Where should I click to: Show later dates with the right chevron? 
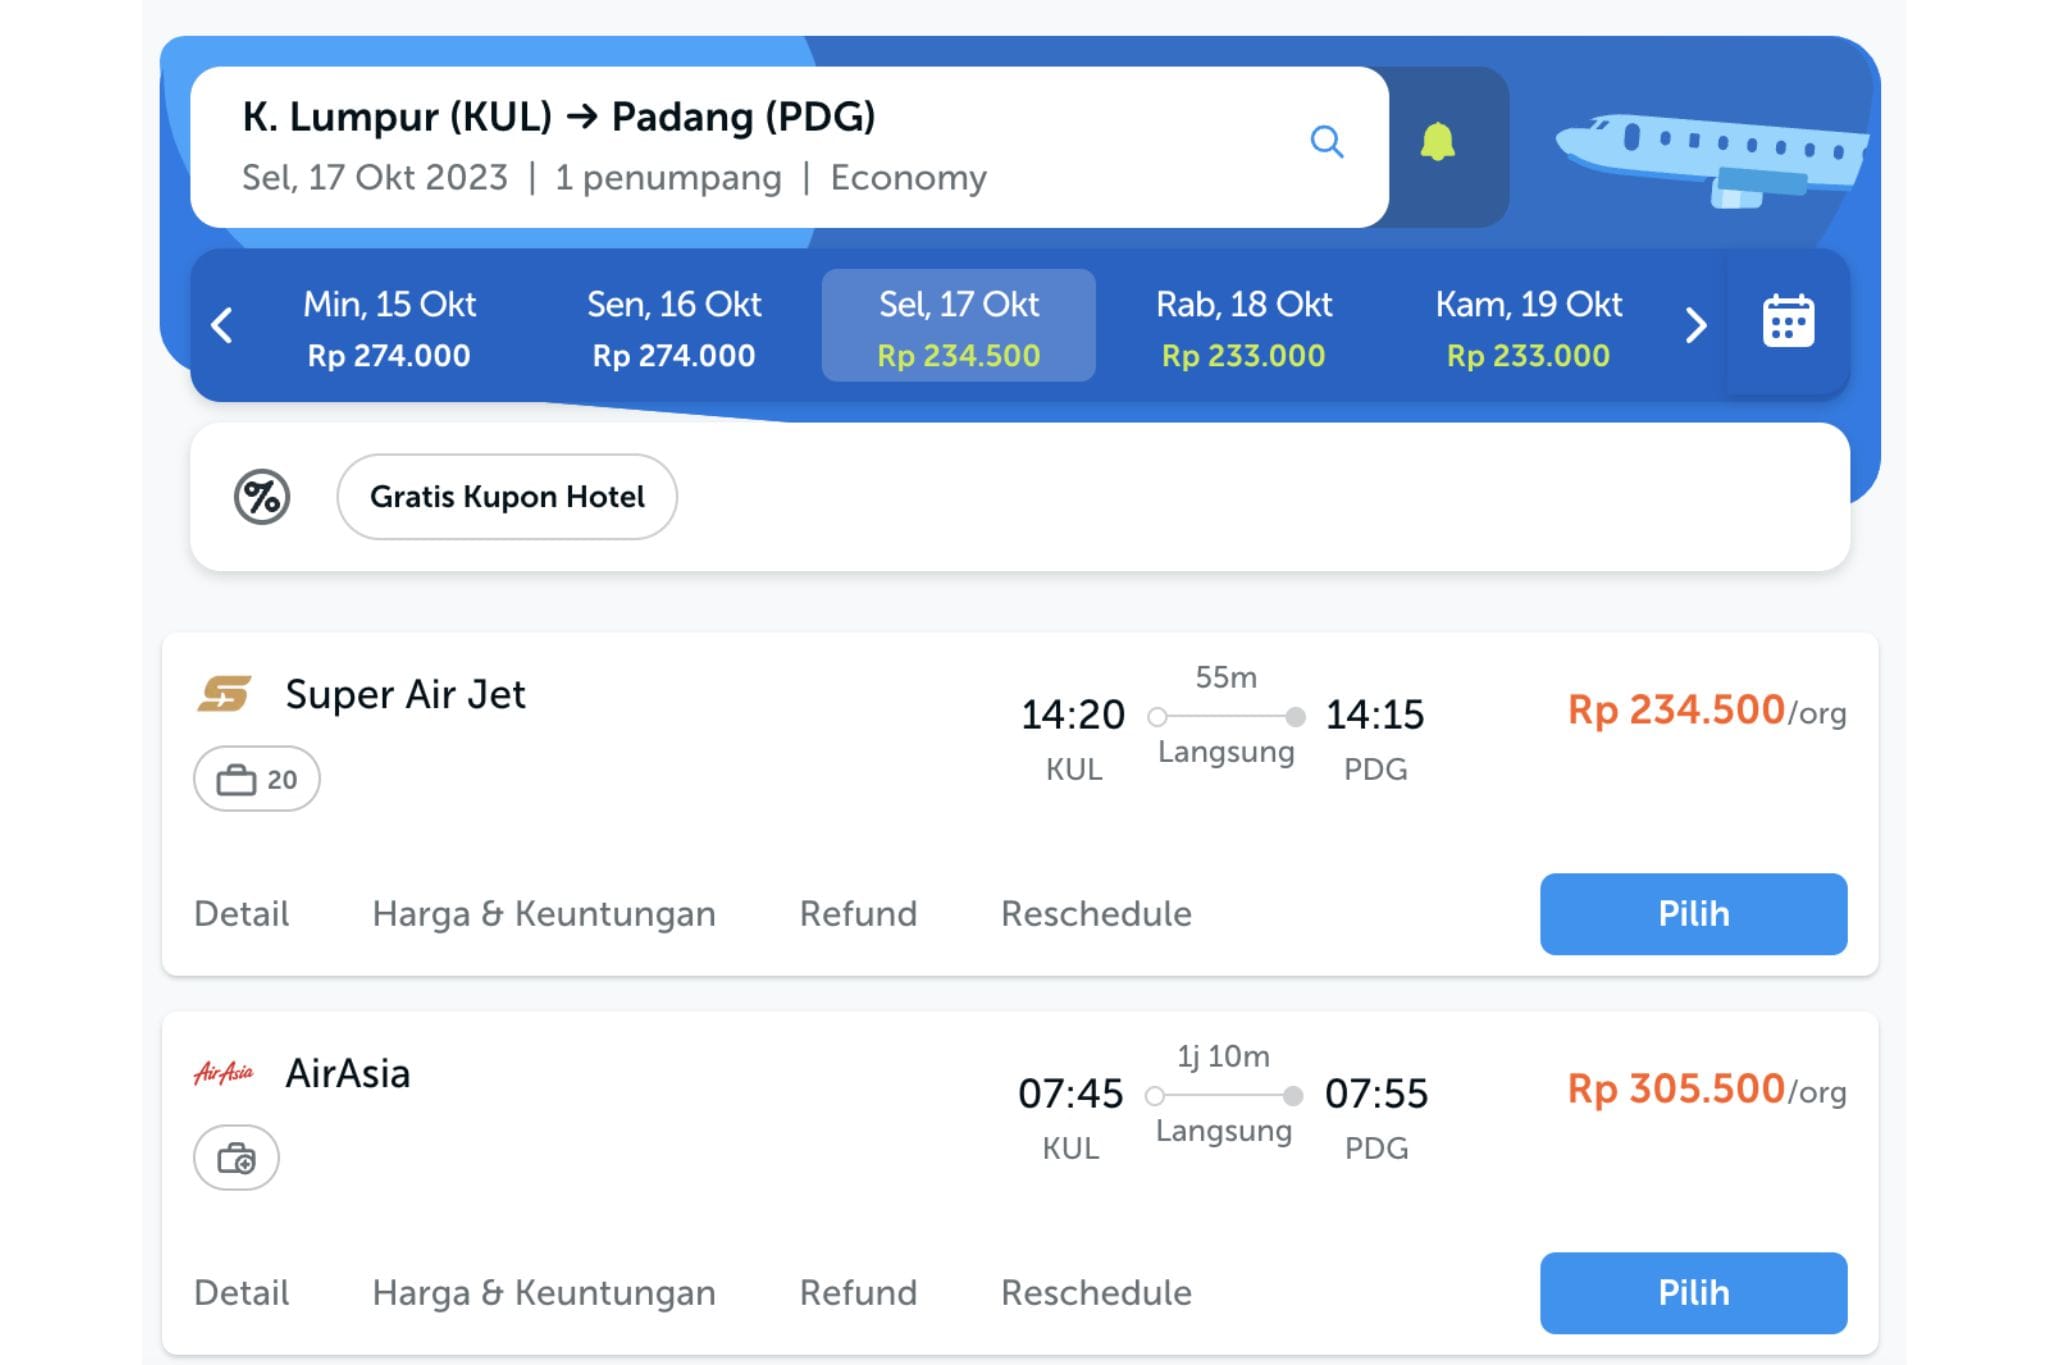click(1695, 325)
